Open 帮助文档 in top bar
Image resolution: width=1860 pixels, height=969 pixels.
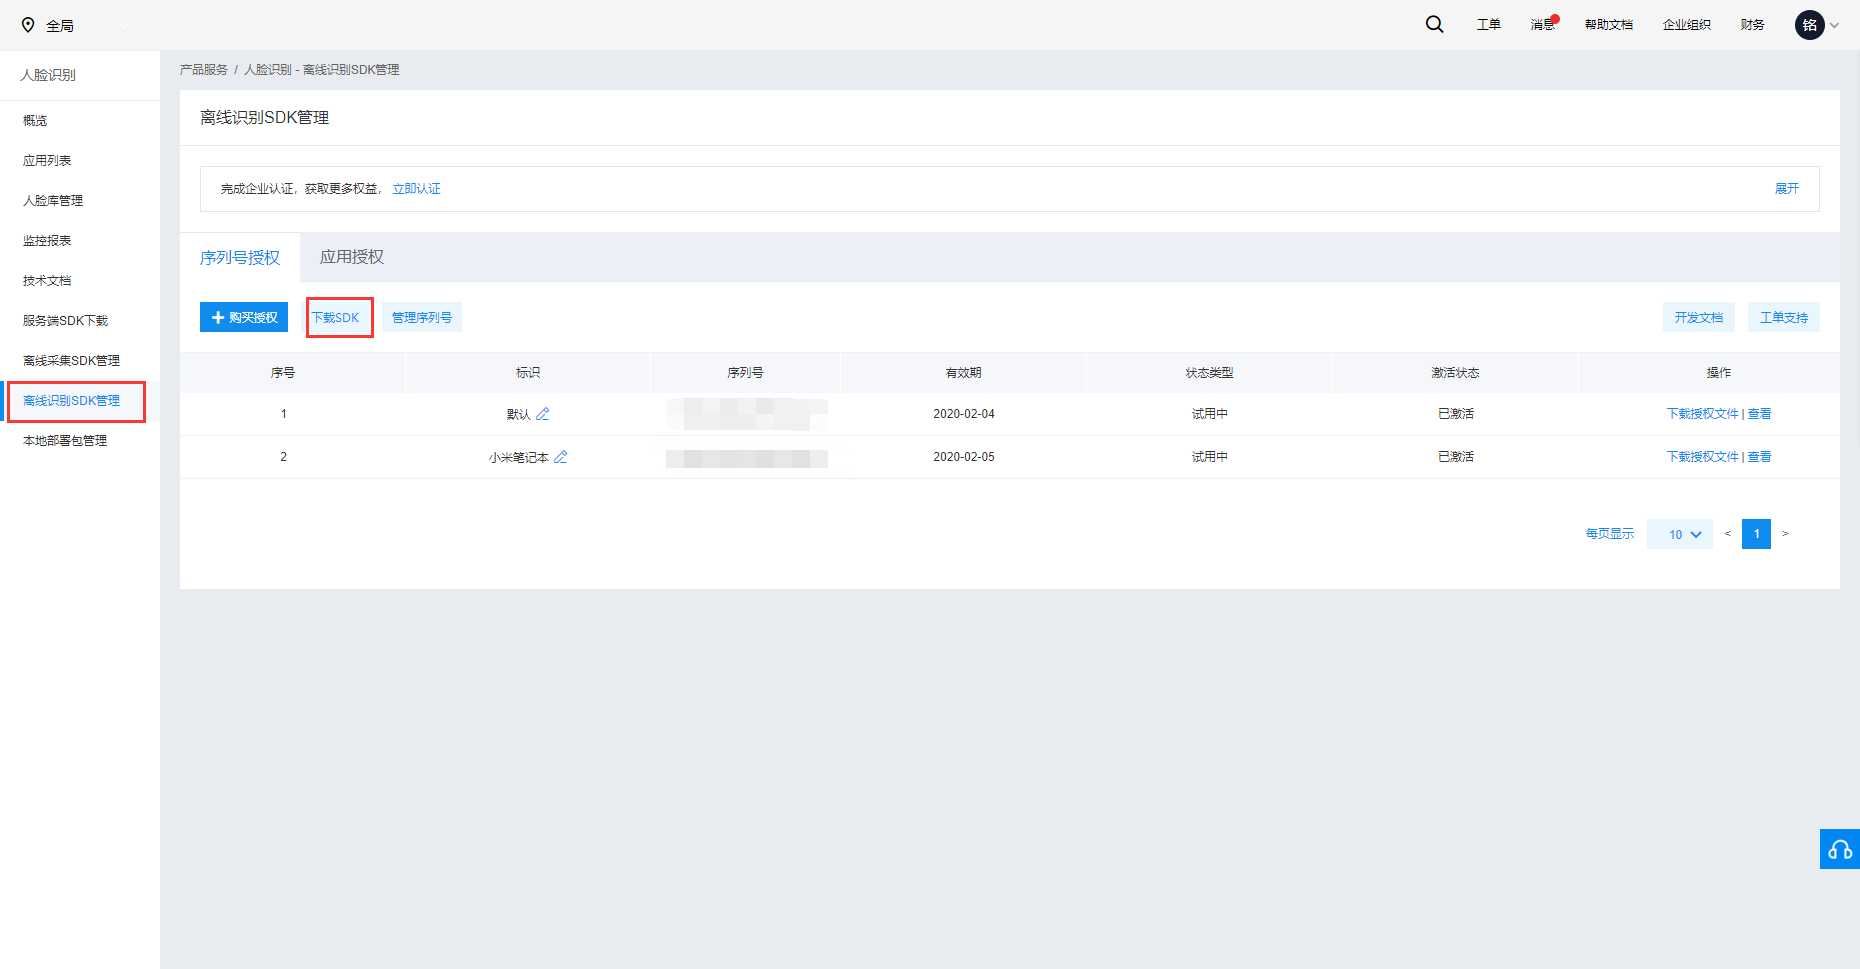pos(1609,25)
